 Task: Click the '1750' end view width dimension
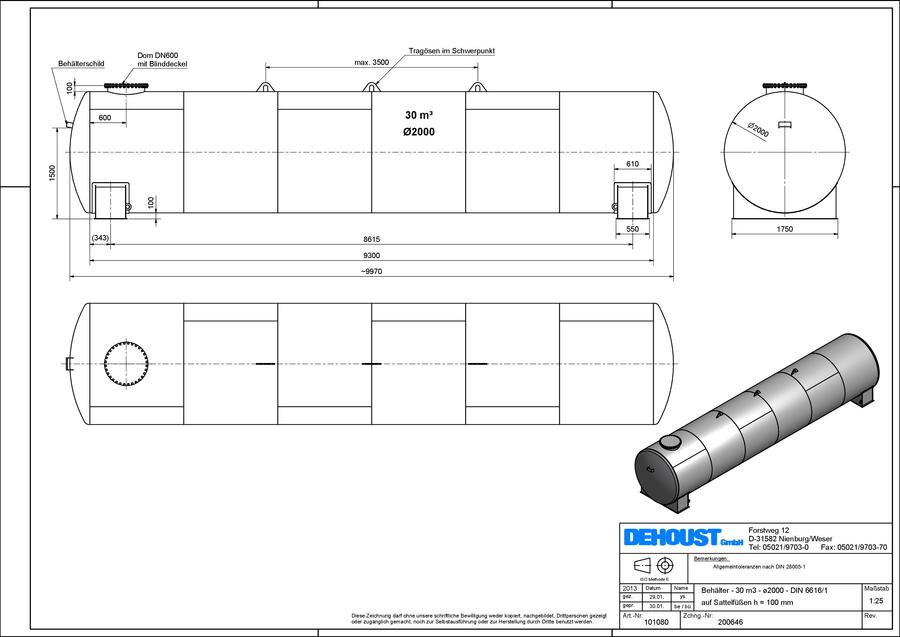point(785,229)
